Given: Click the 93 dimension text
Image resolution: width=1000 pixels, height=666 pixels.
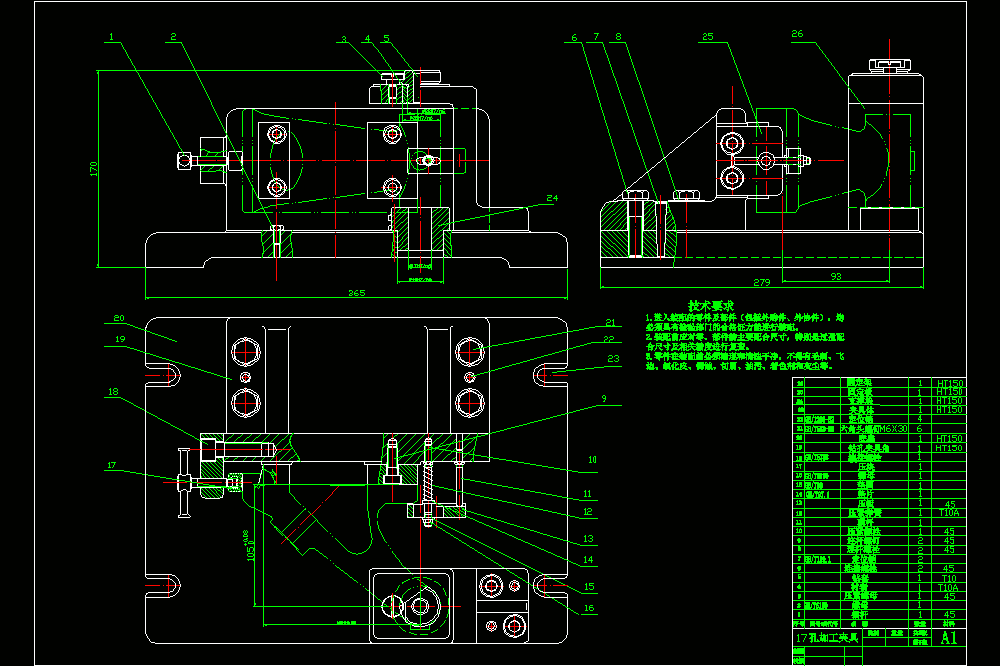Looking at the screenshot, I should tap(835, 276).
